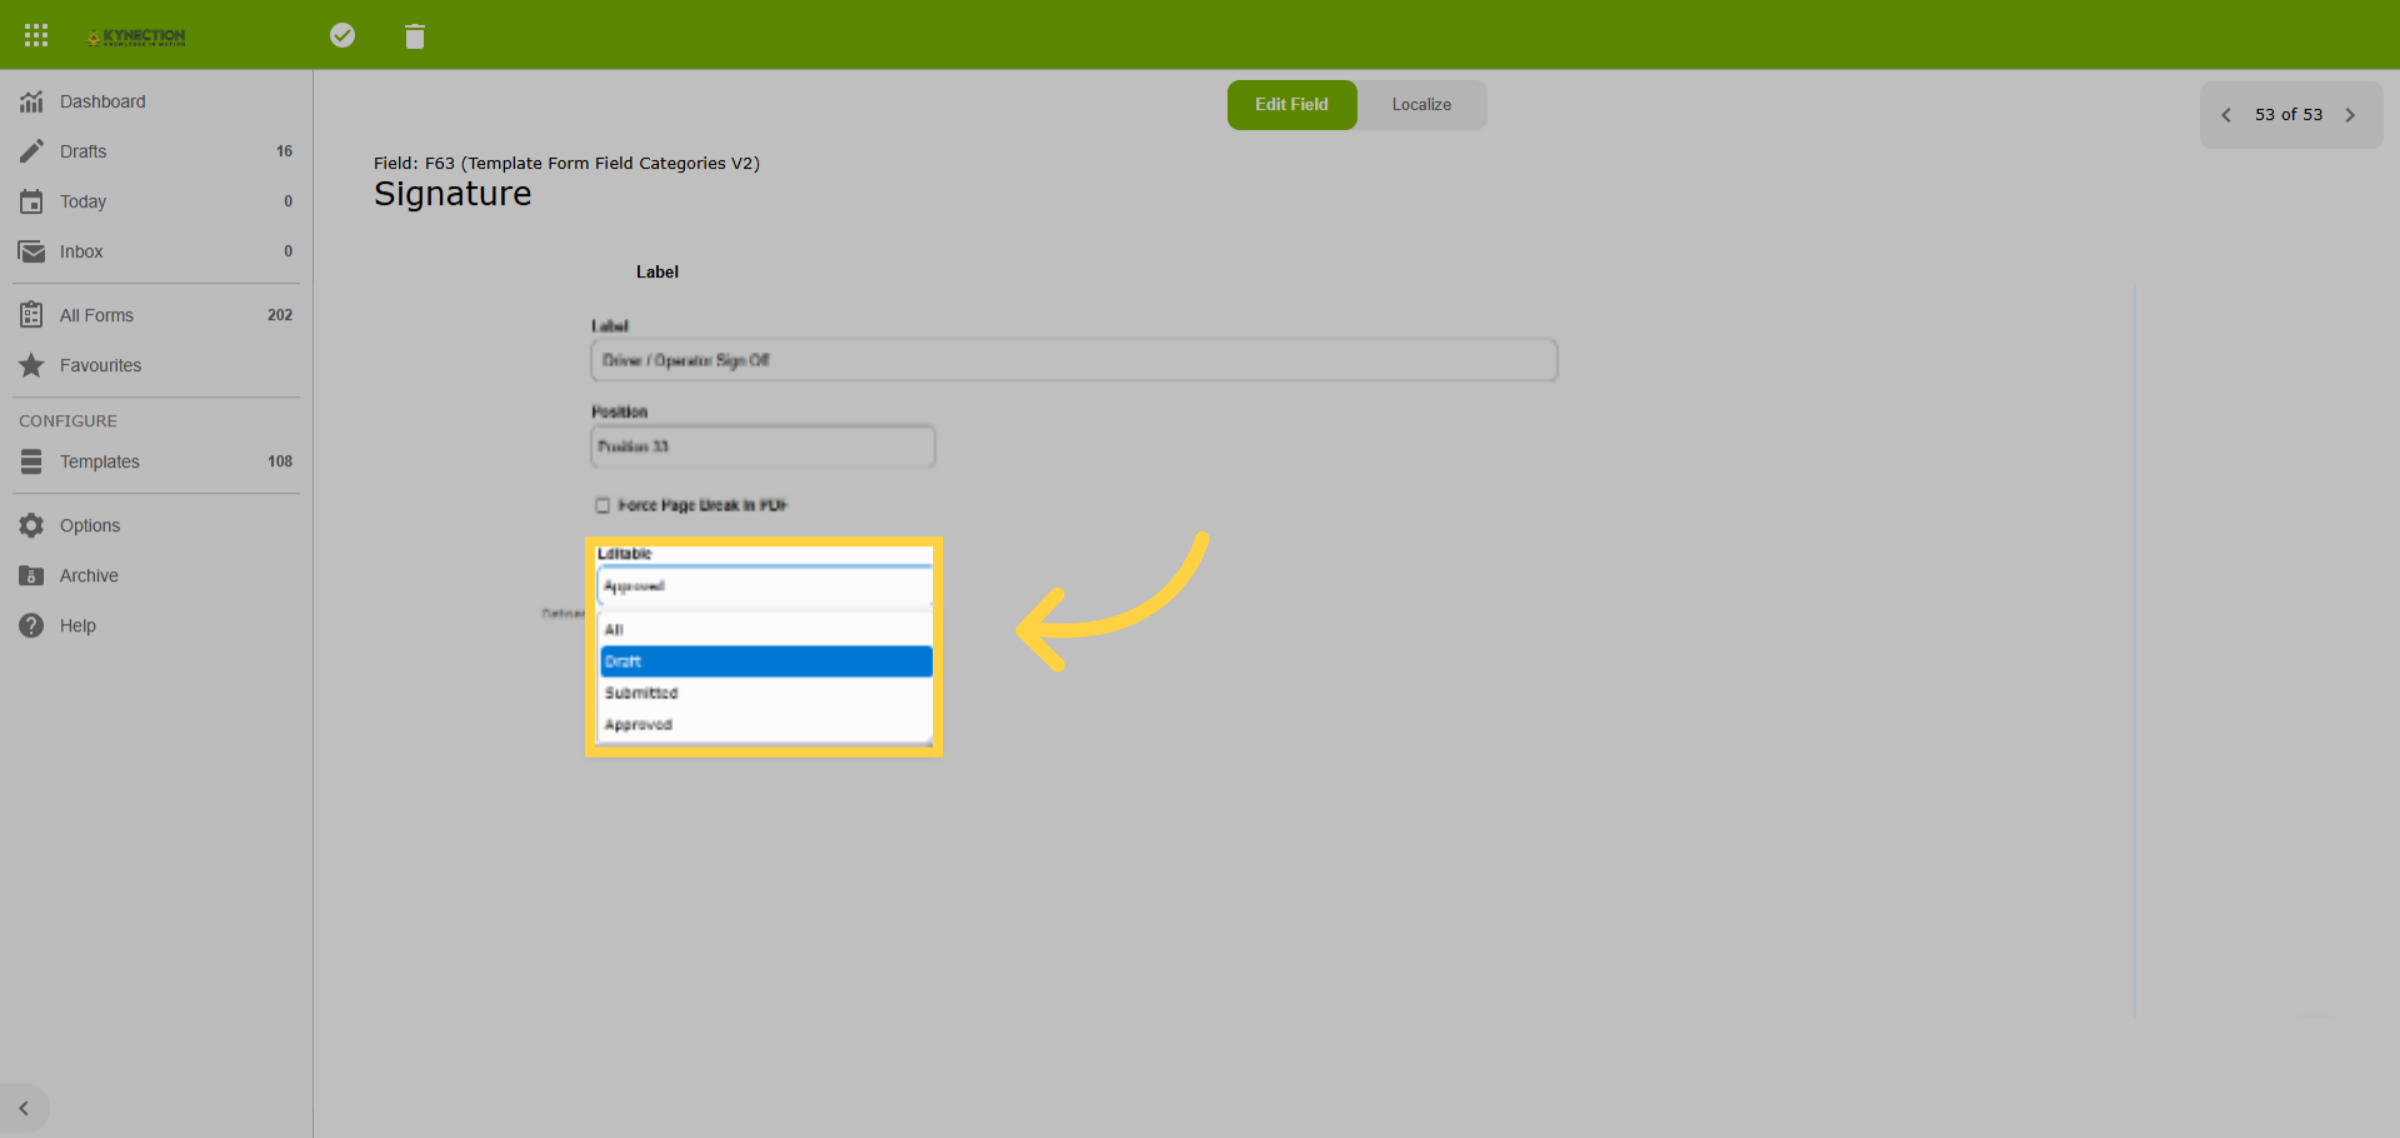Click the Position input field

coord(763,446)
